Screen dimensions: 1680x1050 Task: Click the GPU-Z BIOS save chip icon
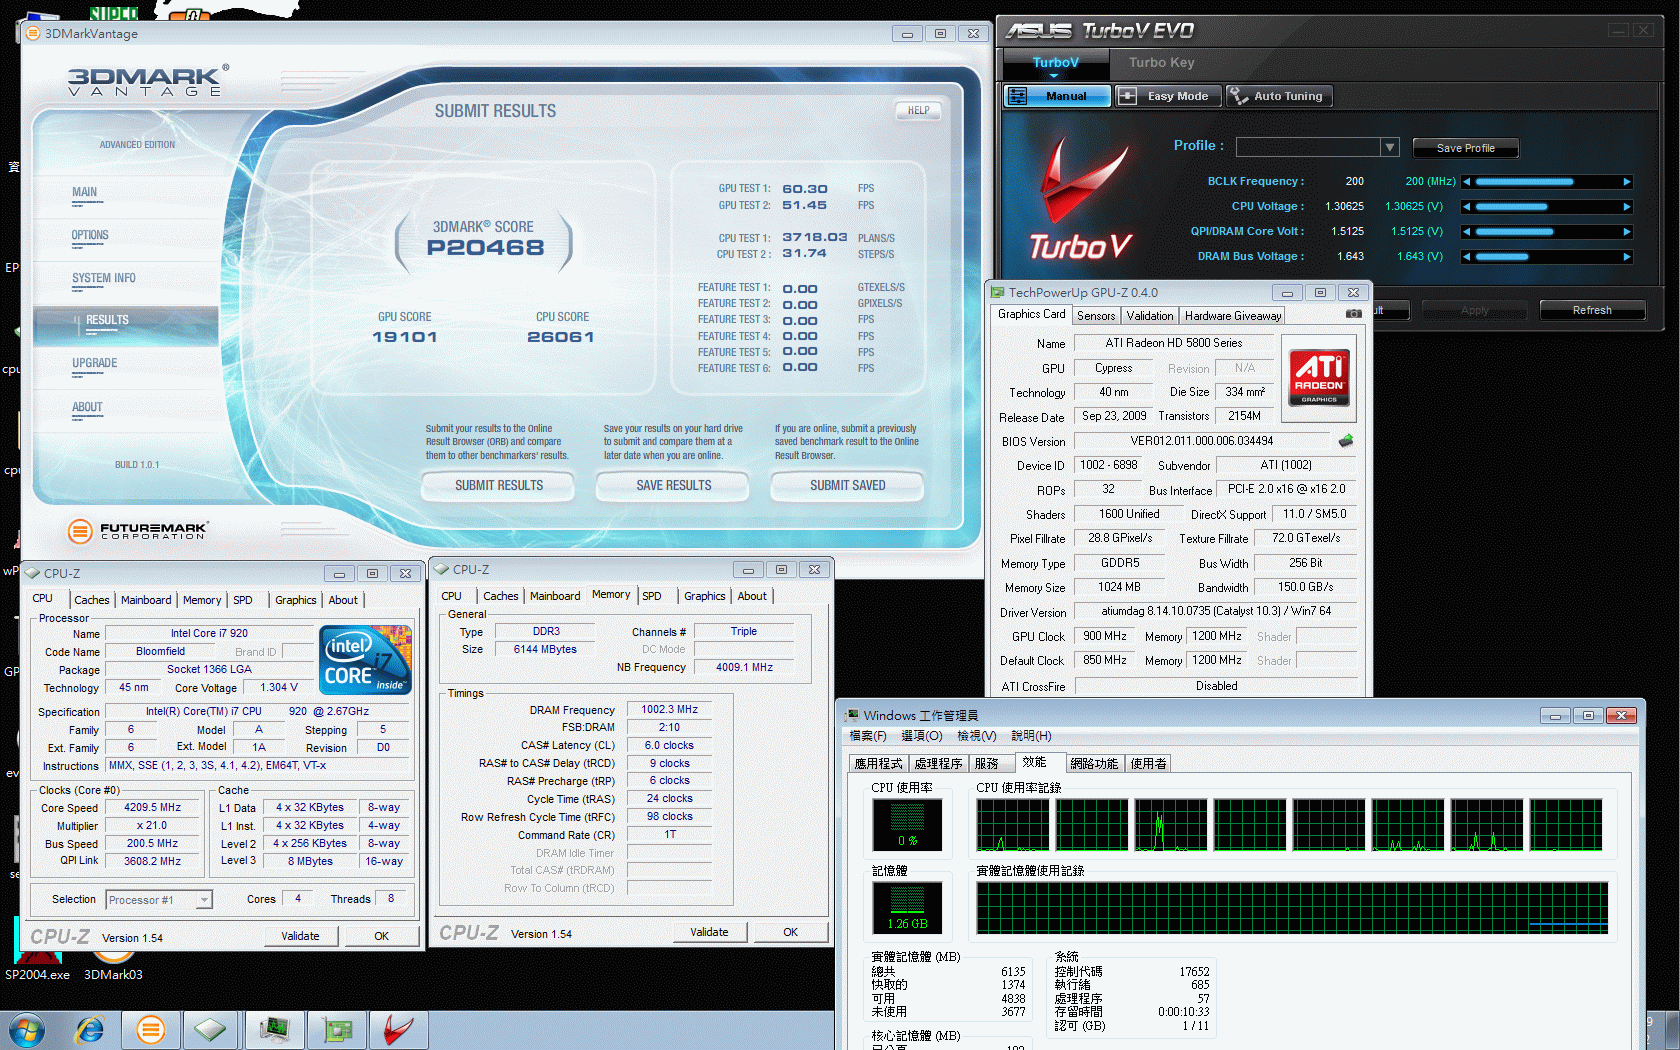click(x=1346, y=441)
